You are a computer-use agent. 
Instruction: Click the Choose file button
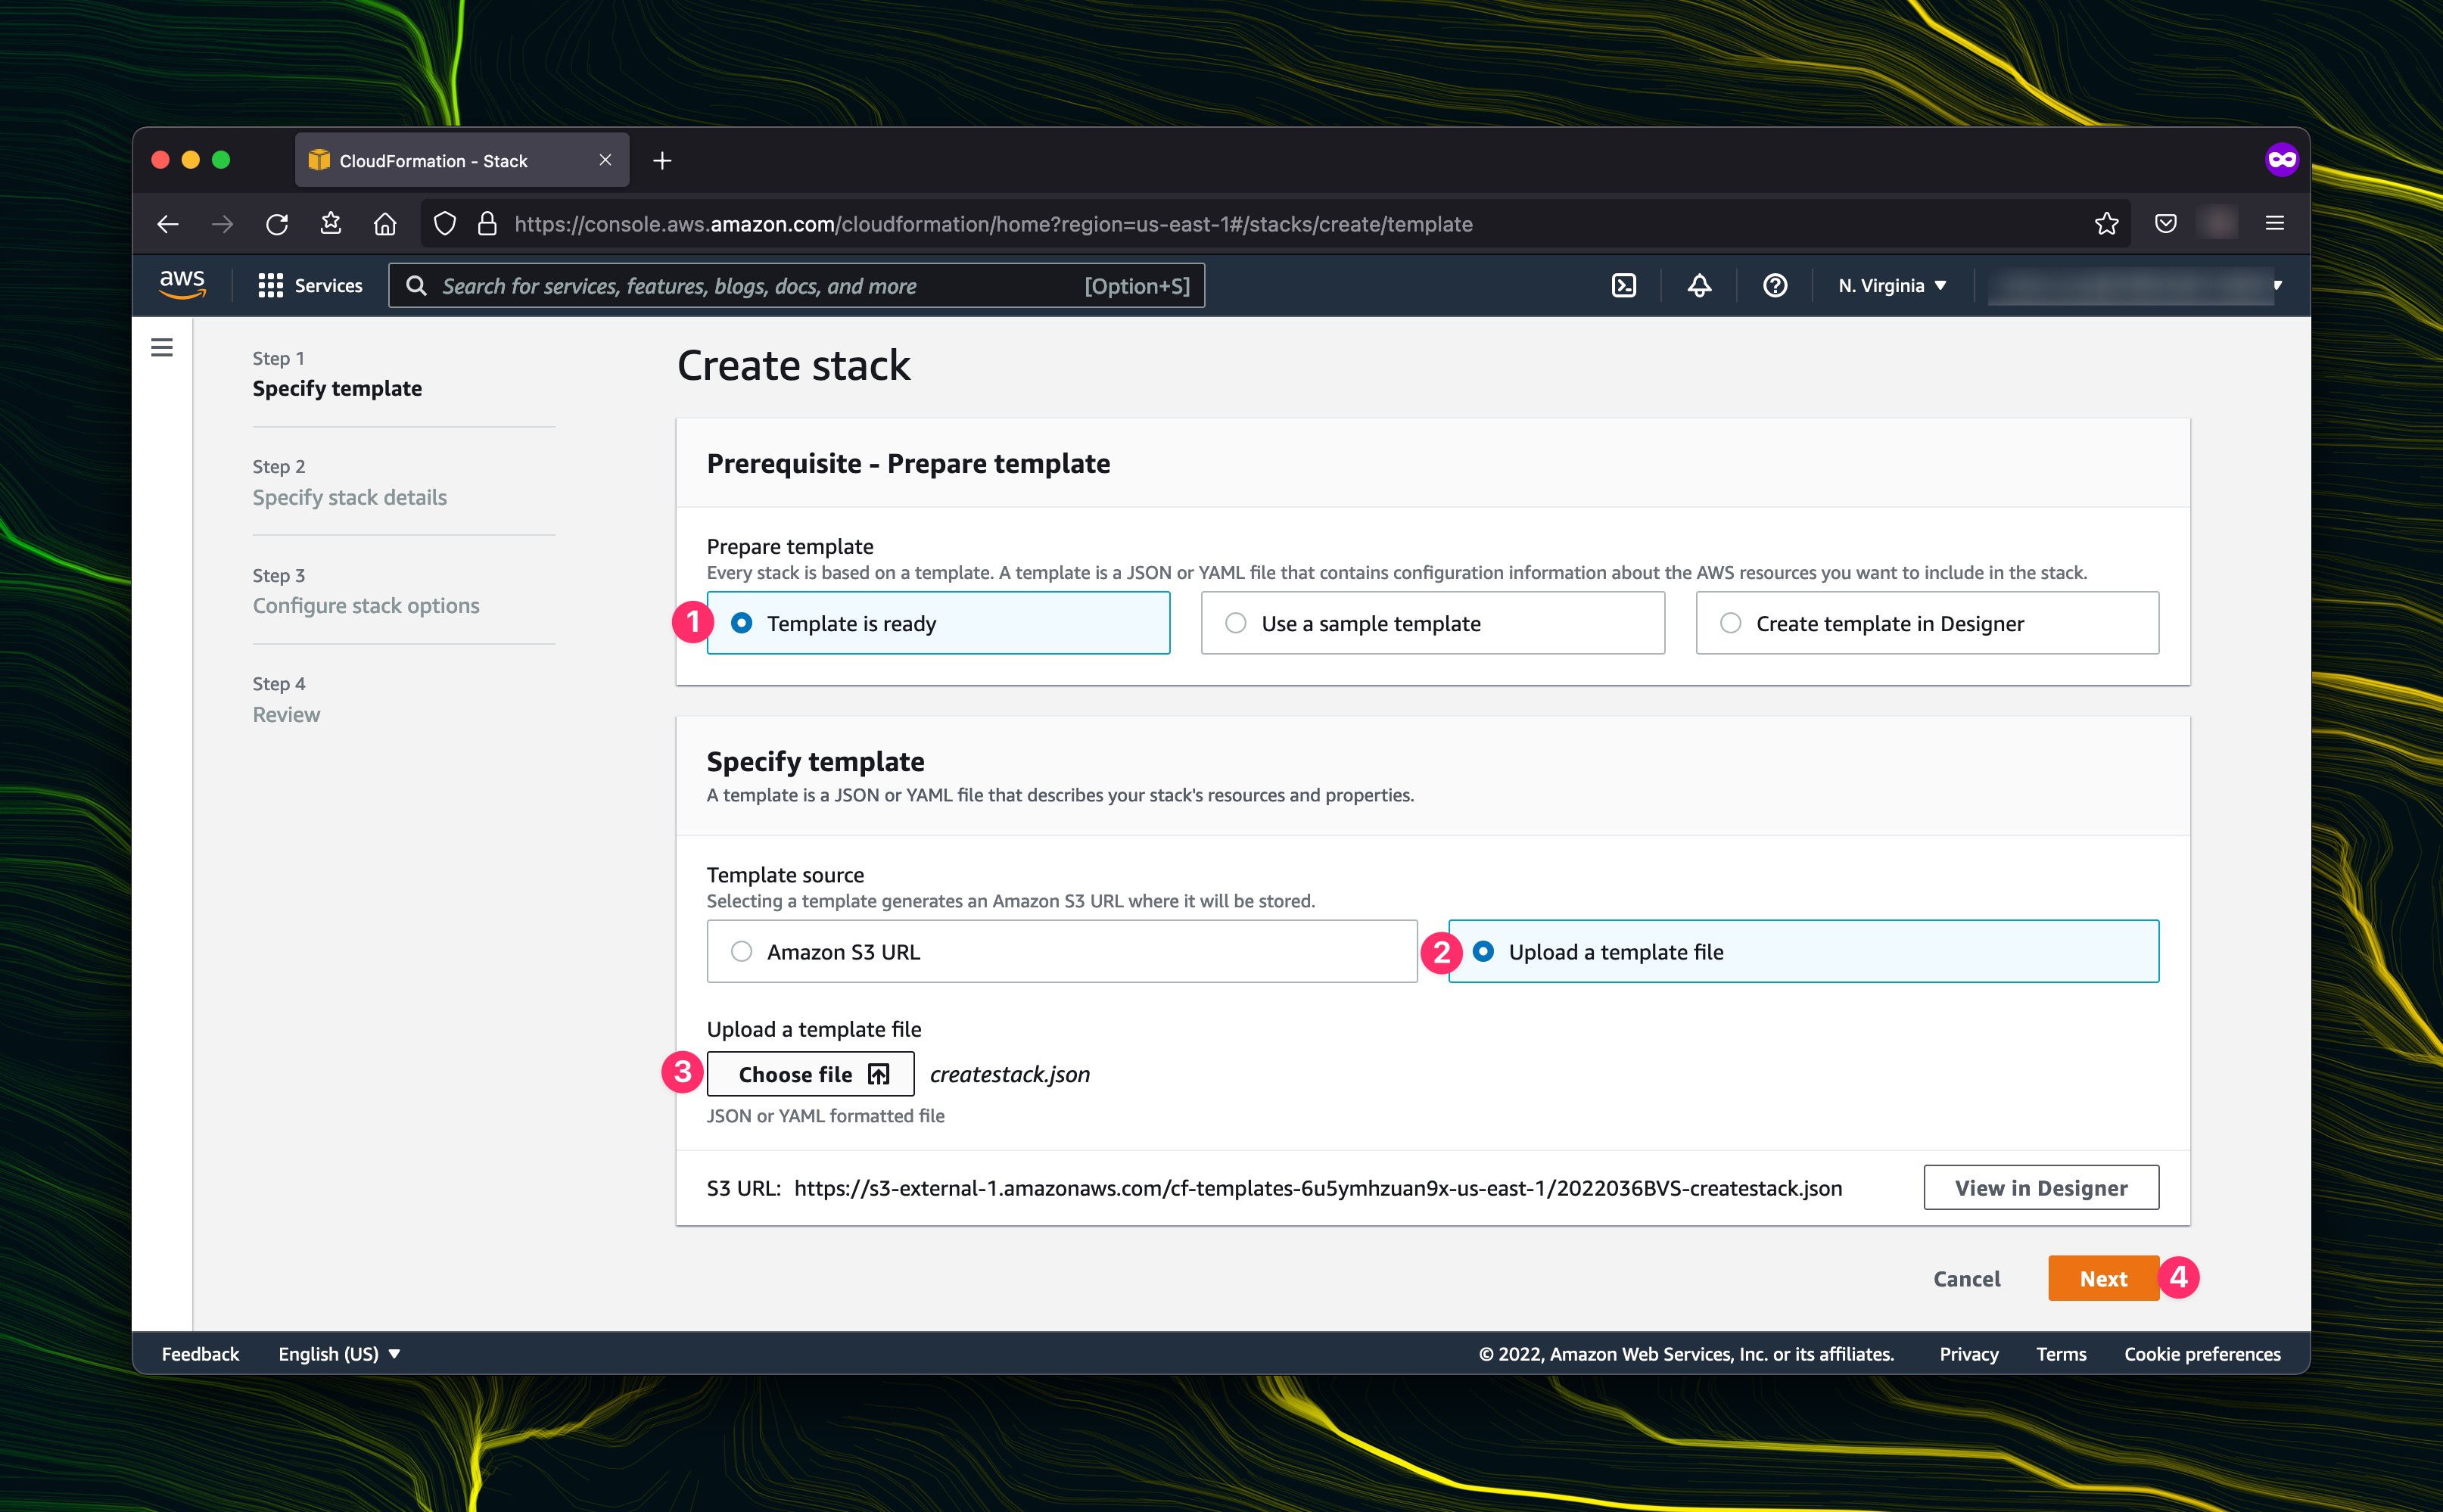point(810,1074)
